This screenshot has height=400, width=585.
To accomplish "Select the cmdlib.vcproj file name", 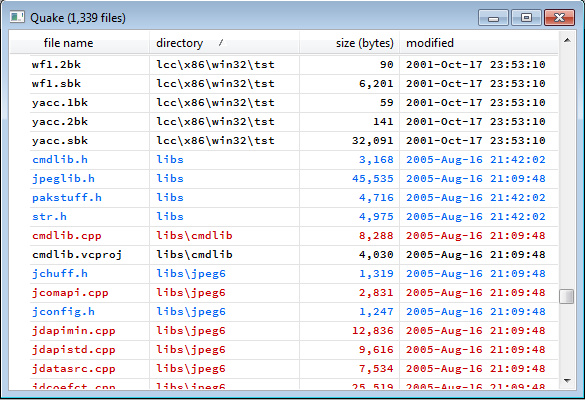I will pyautogui.click(x=77, y=255).
